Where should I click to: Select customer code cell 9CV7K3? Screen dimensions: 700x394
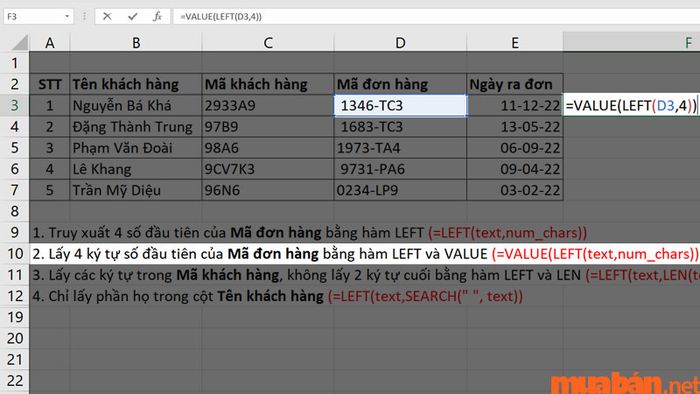tap(268, 169)
